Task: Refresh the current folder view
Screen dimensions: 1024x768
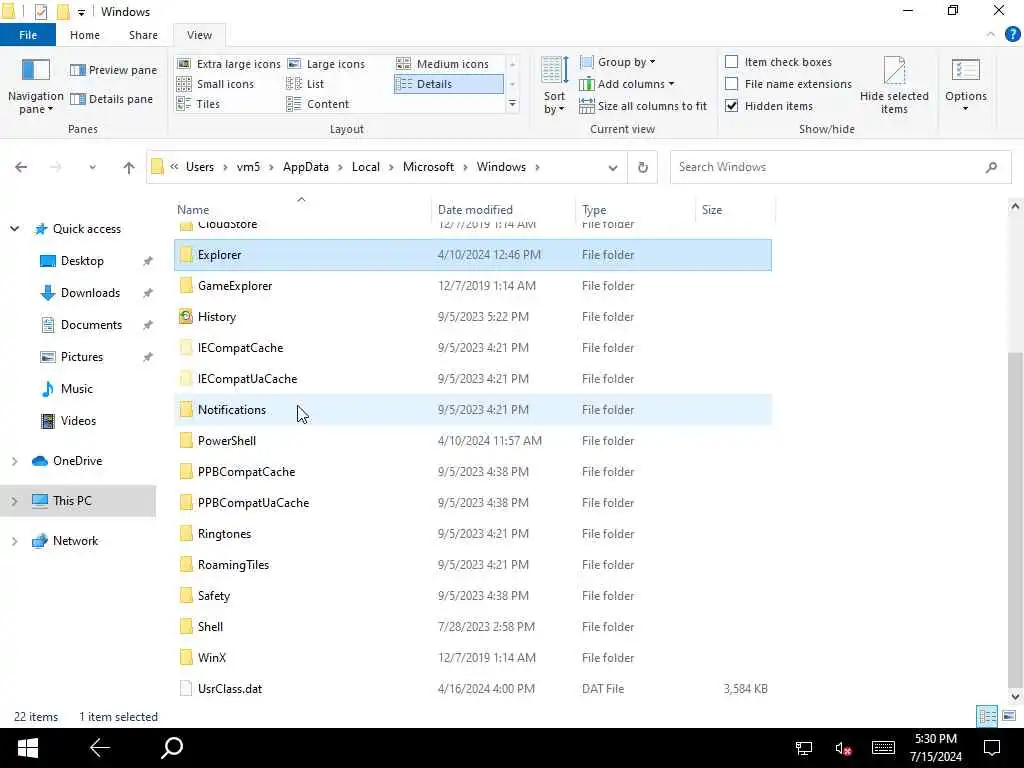Action: (643, 167)
